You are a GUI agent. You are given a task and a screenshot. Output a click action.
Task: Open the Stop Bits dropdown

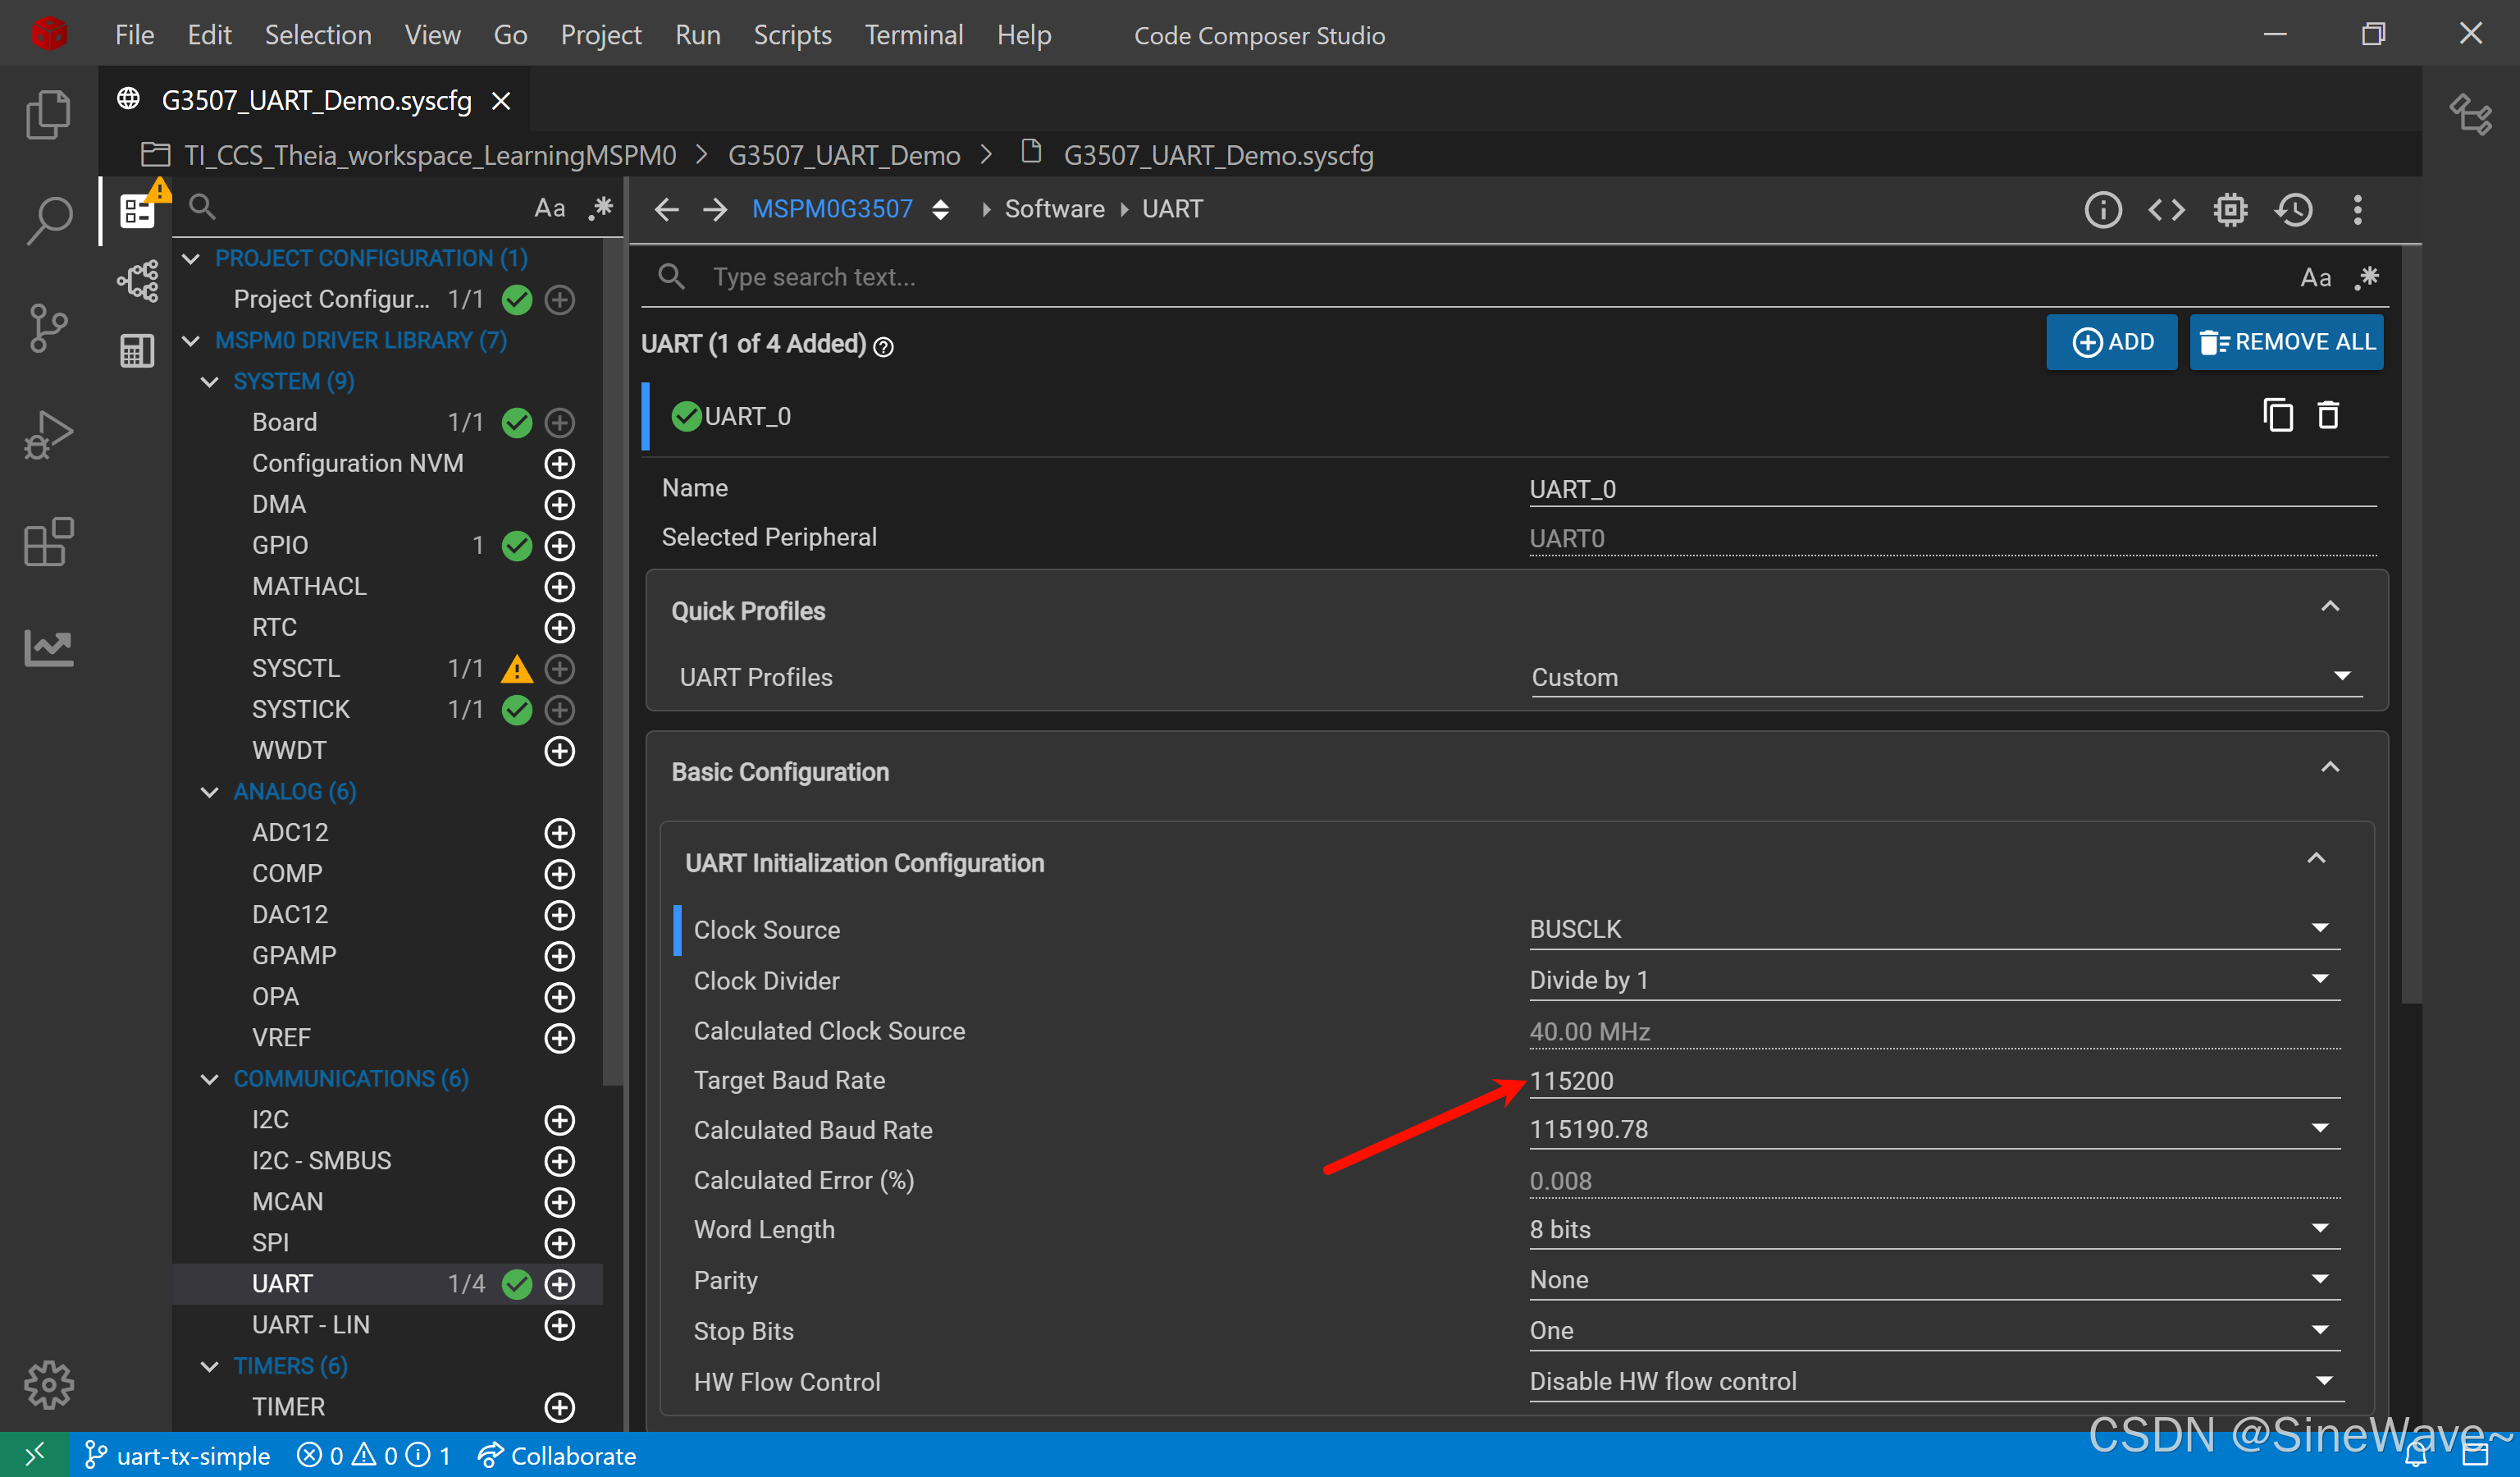1934,1330
